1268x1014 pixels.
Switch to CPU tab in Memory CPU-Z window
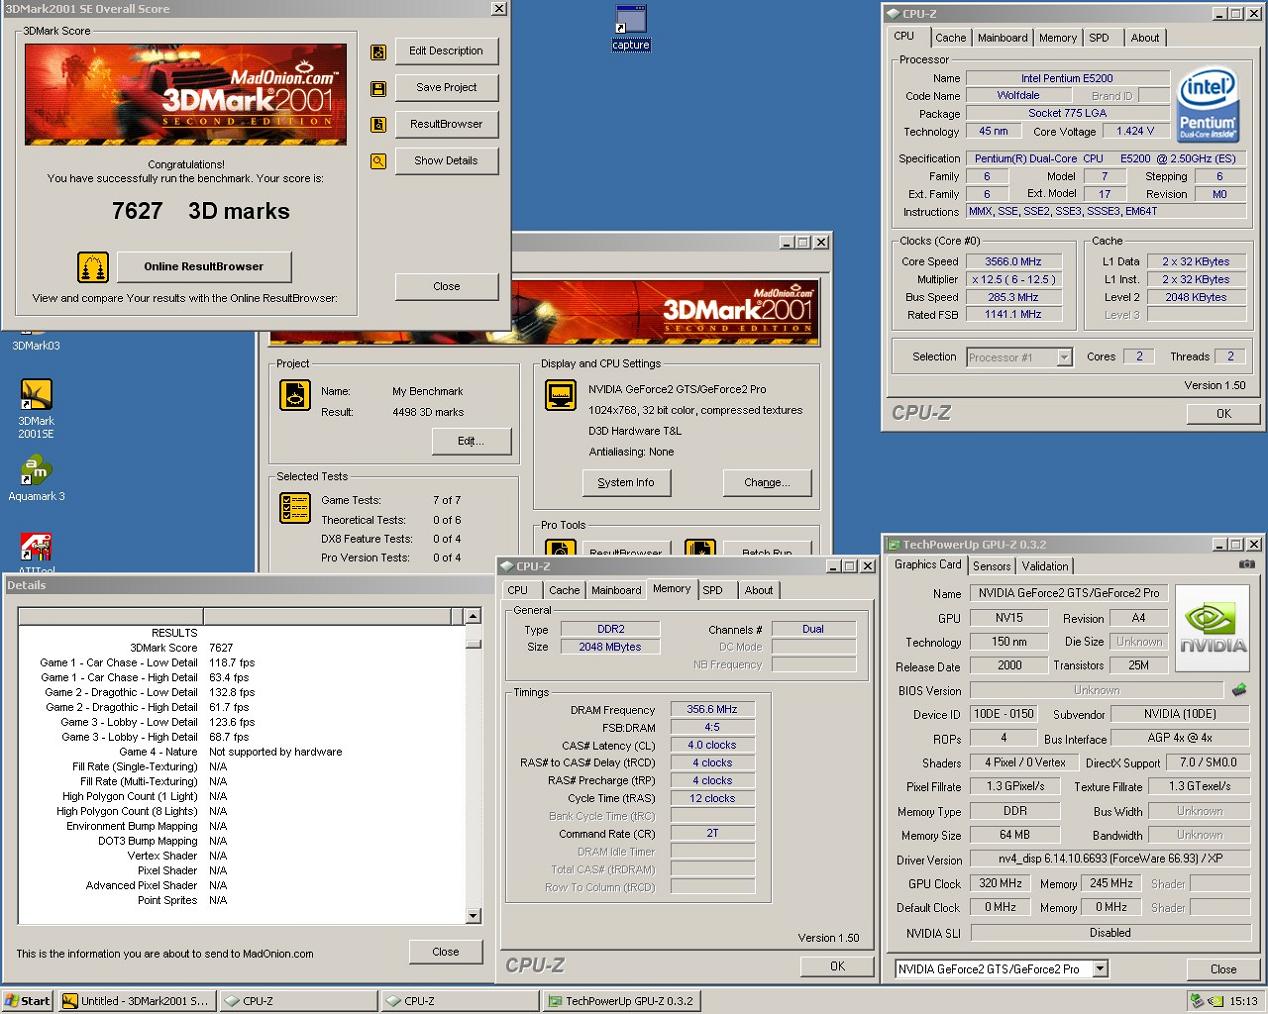[518, 590]
